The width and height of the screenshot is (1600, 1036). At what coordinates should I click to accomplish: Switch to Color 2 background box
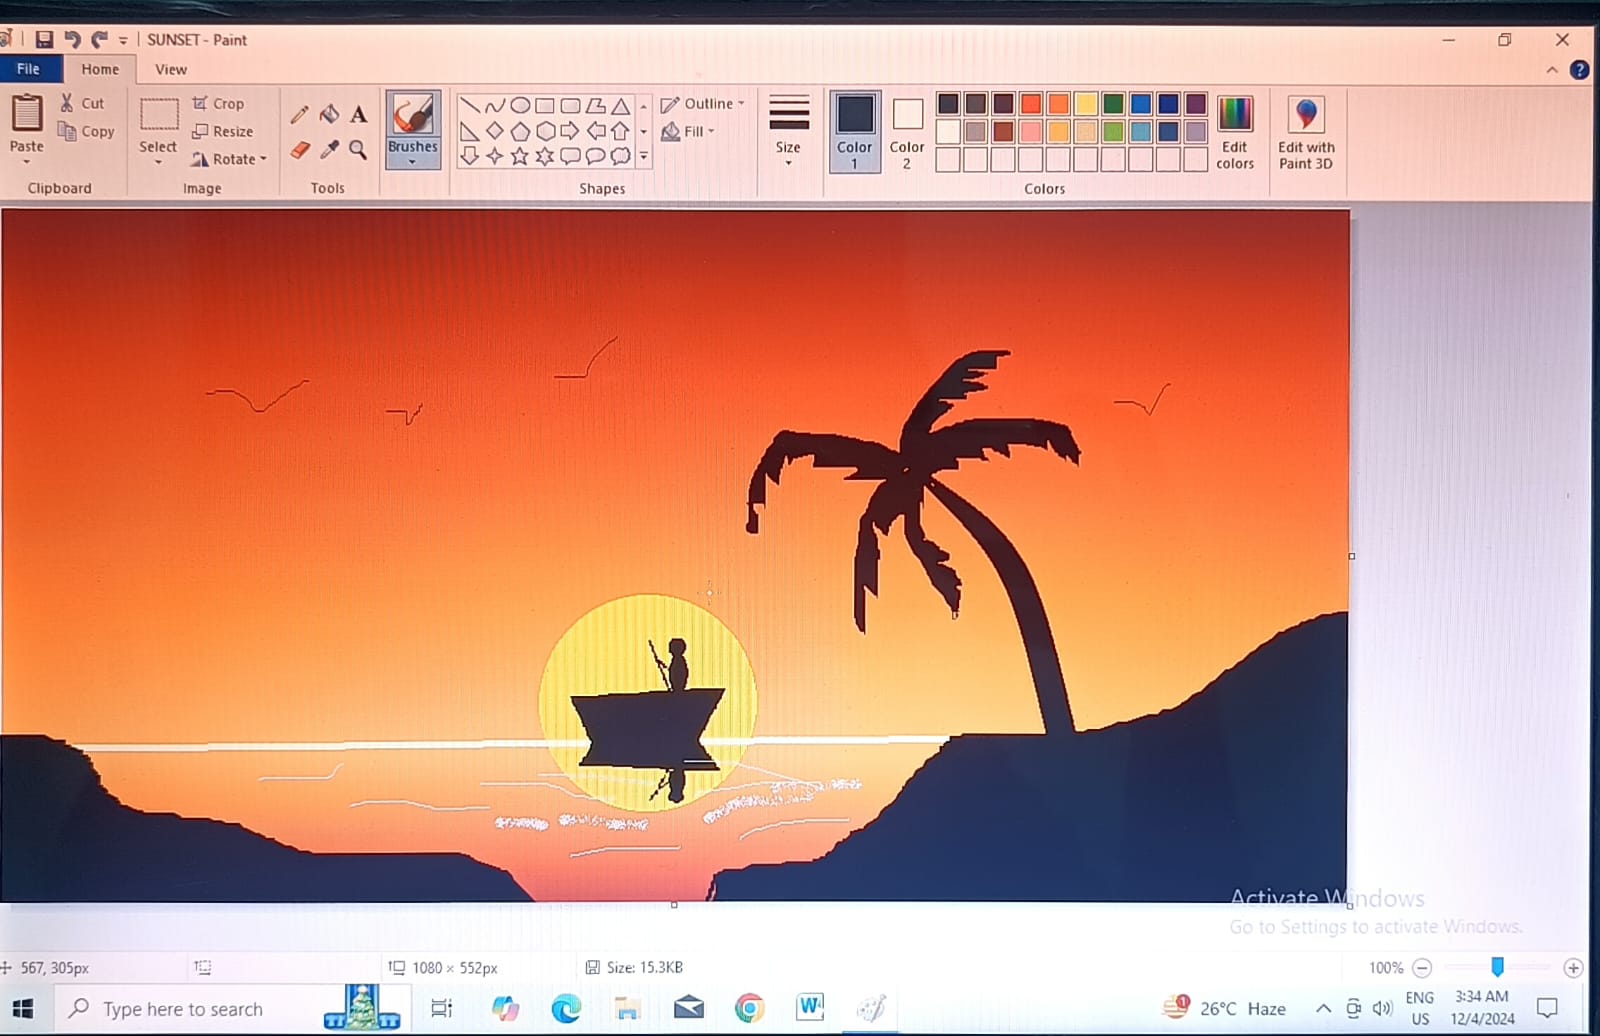pyautogui.click(x=907, y=130)
